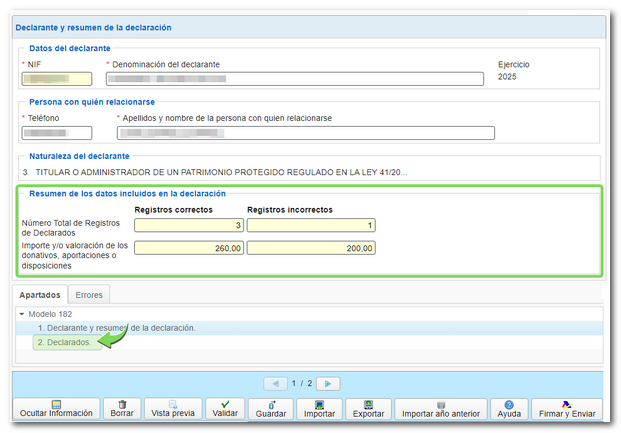
Task: Click Firmar y Enviar
Action: click(566, 408)
